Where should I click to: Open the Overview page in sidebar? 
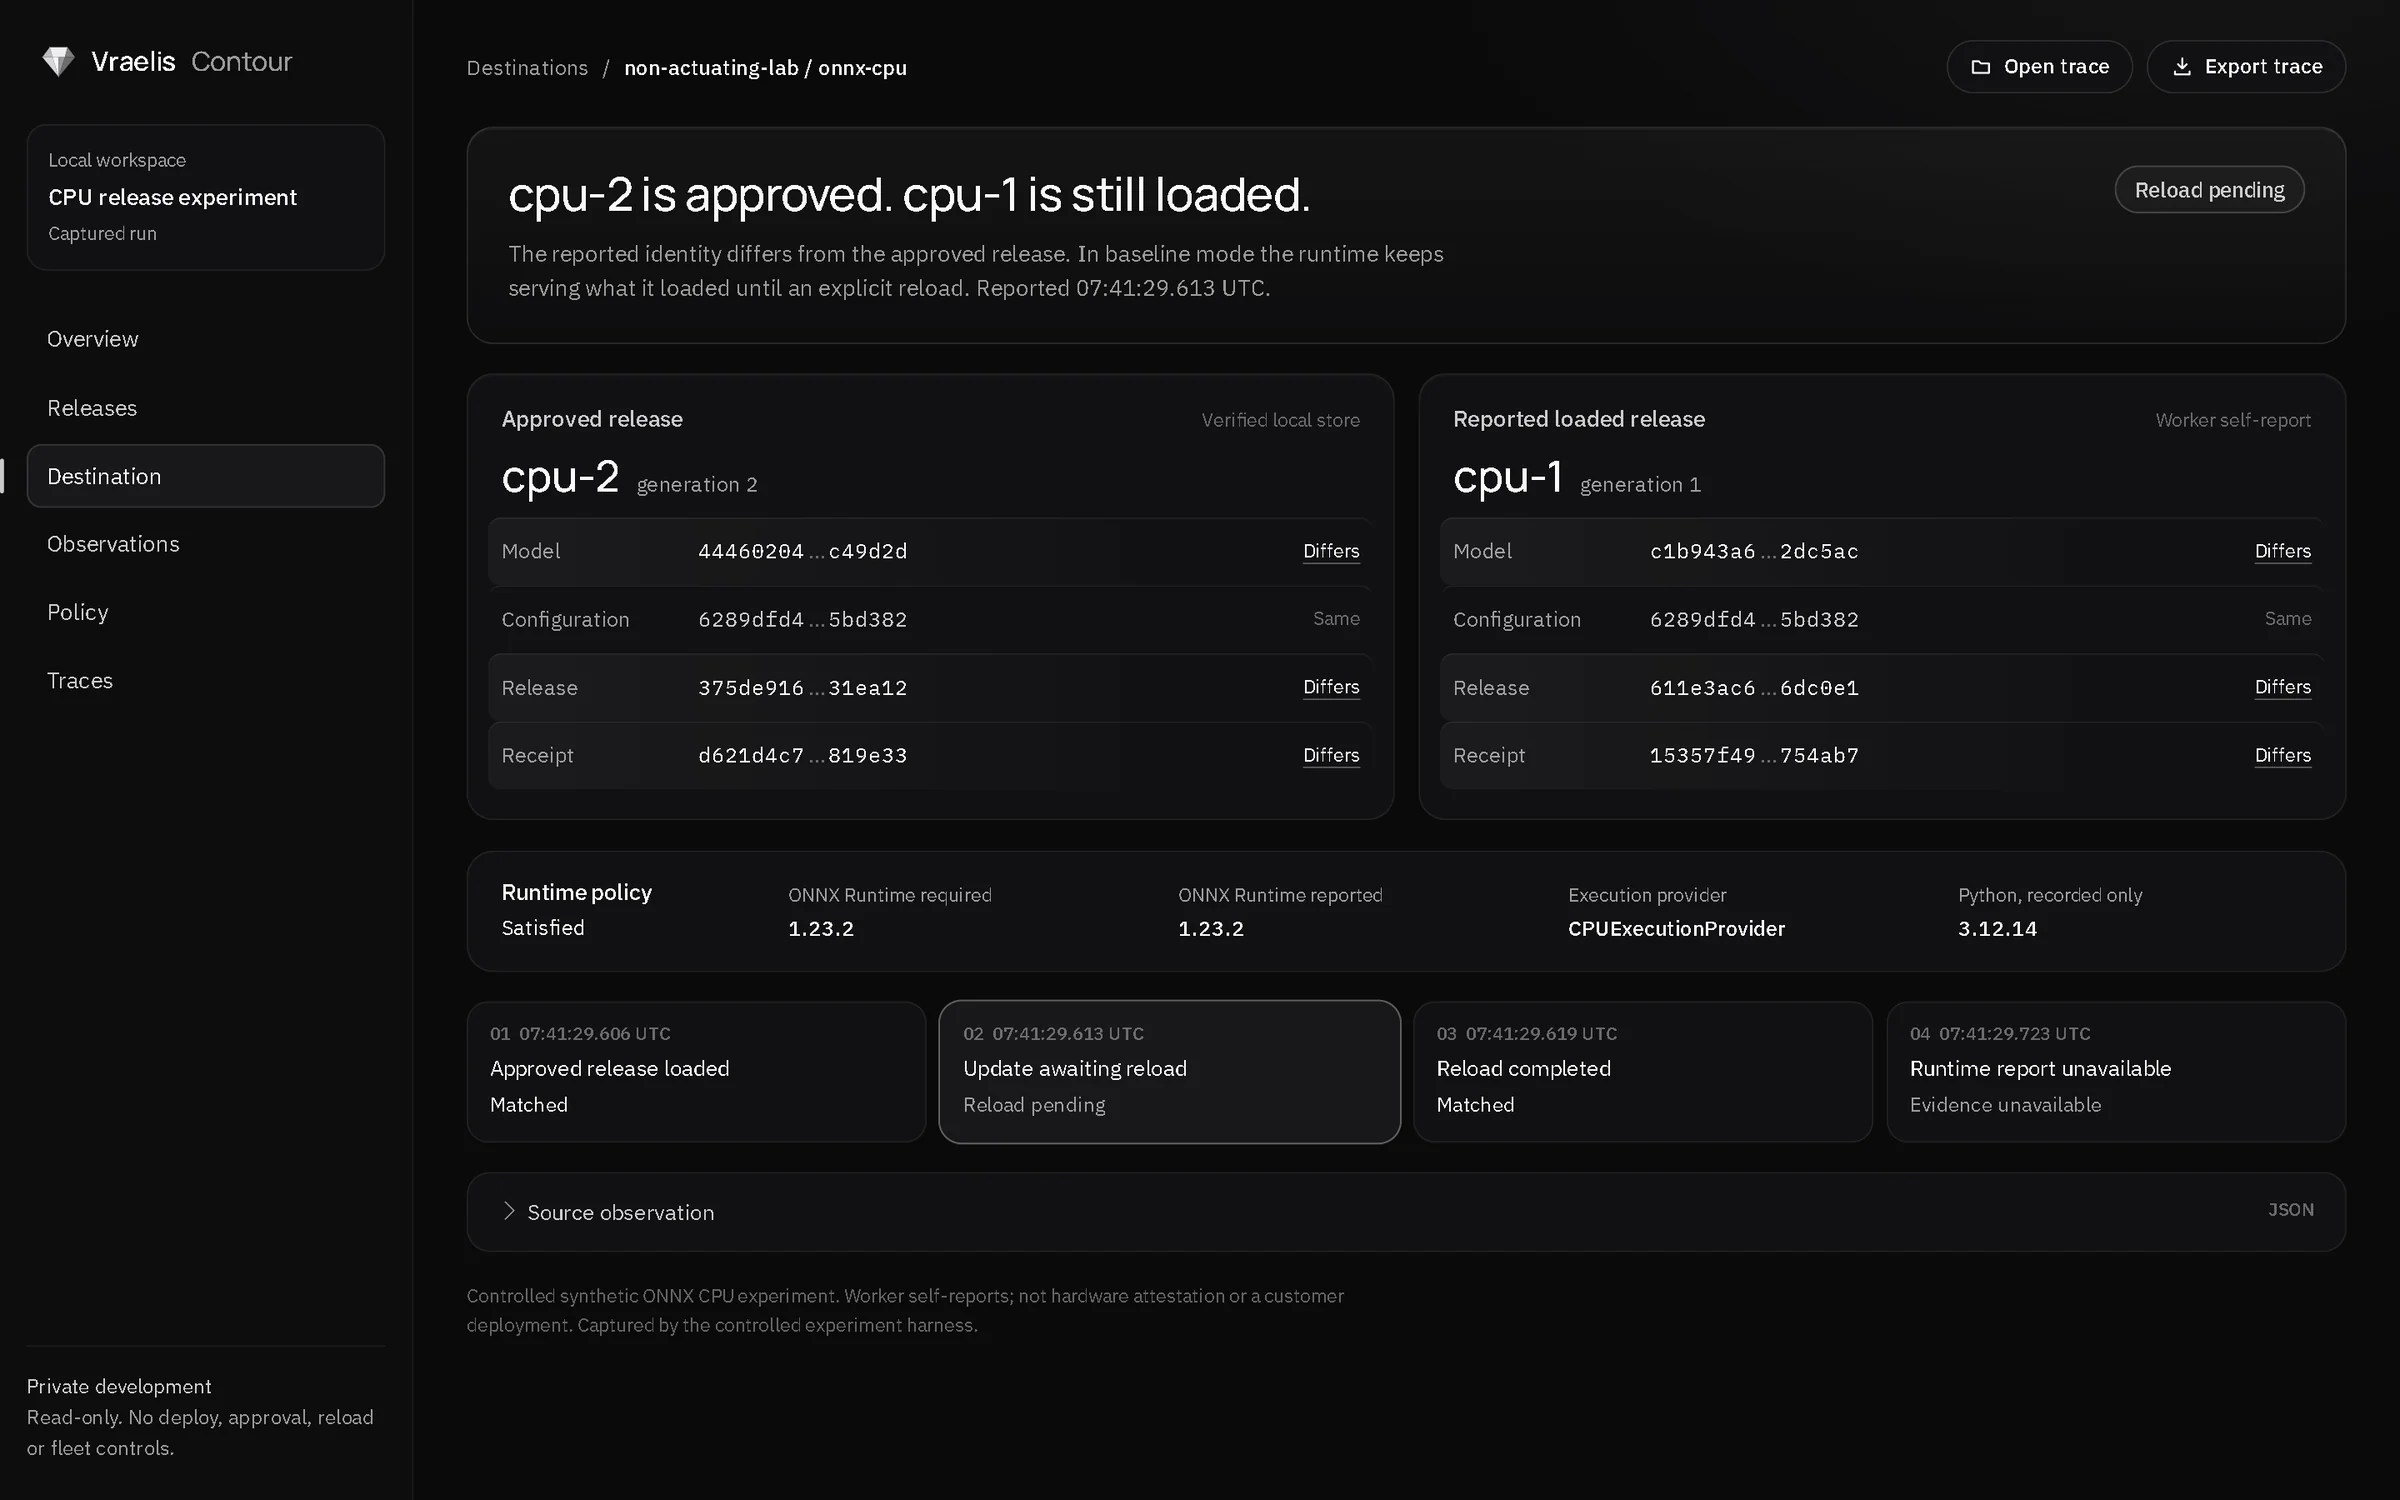(205, 339)
